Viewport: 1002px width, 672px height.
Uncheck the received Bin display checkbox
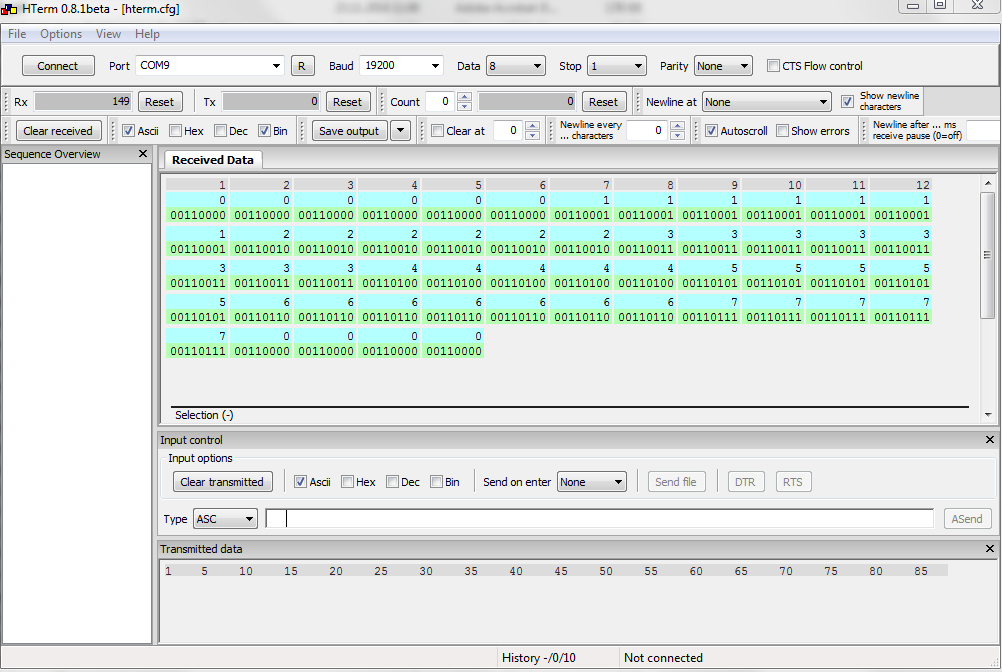(x=265, y=131)
